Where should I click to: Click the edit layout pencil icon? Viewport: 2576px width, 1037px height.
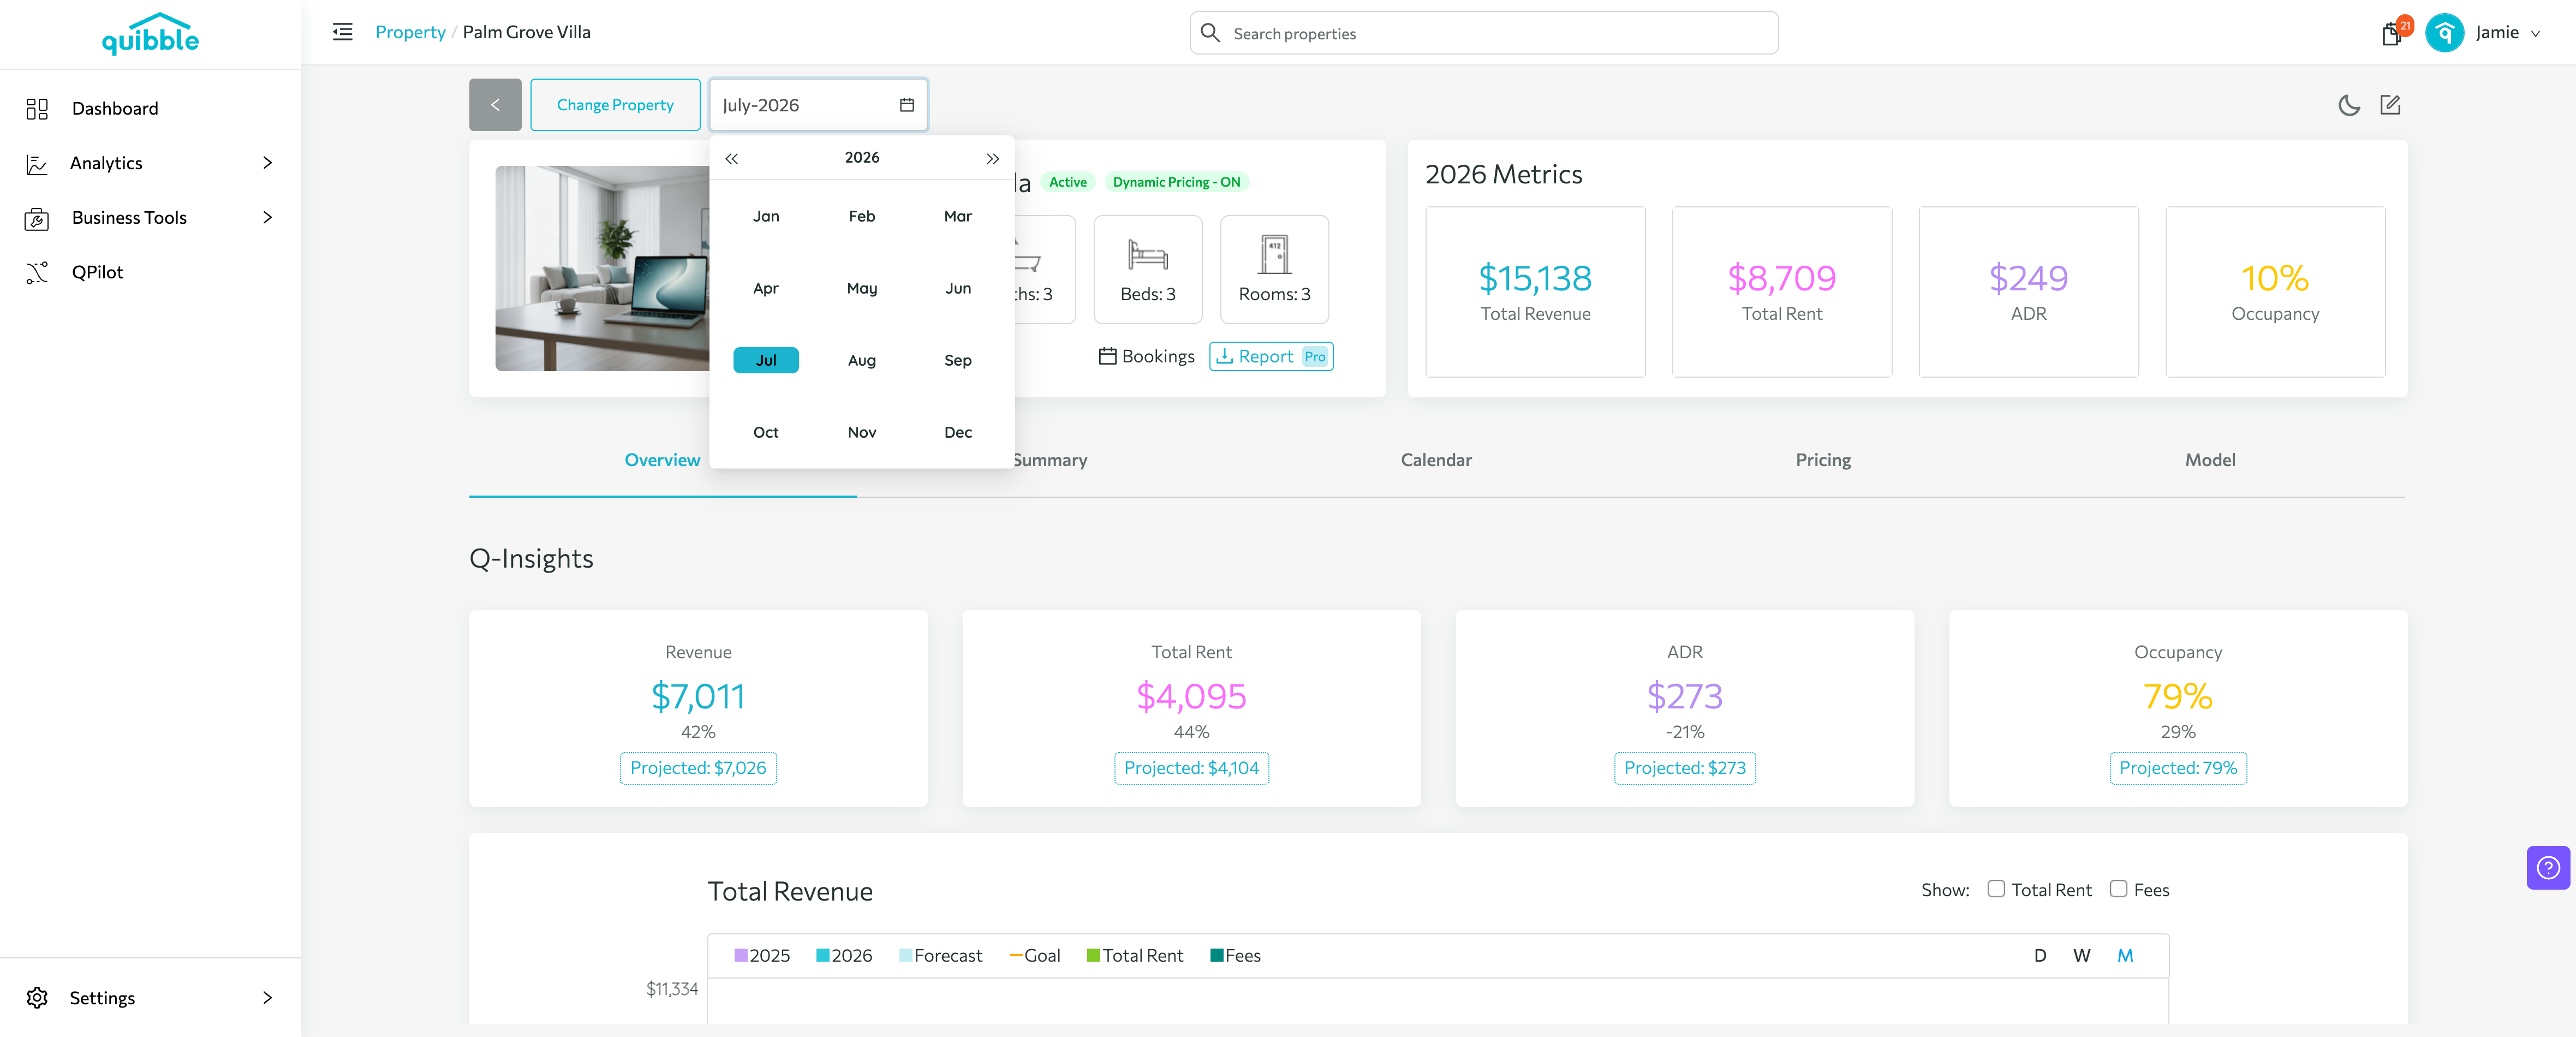(x=2390, y=105)
